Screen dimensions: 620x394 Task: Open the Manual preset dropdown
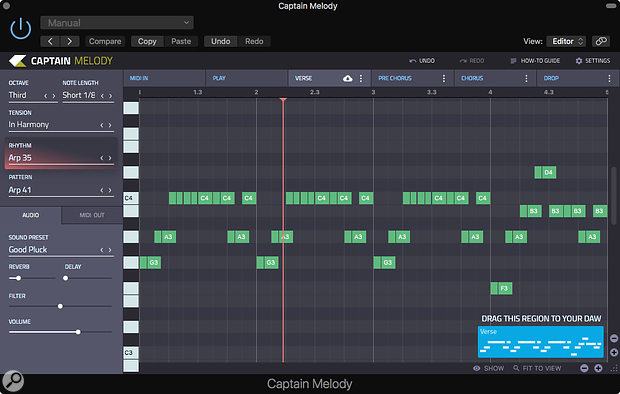[117, 23]
